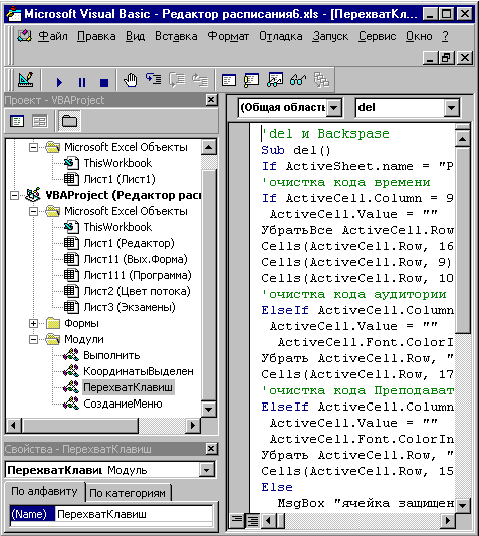The width and height of the screenshot is (479, 536).
Task: Open the Общая область object dropdown
Action: coord(333,108)
